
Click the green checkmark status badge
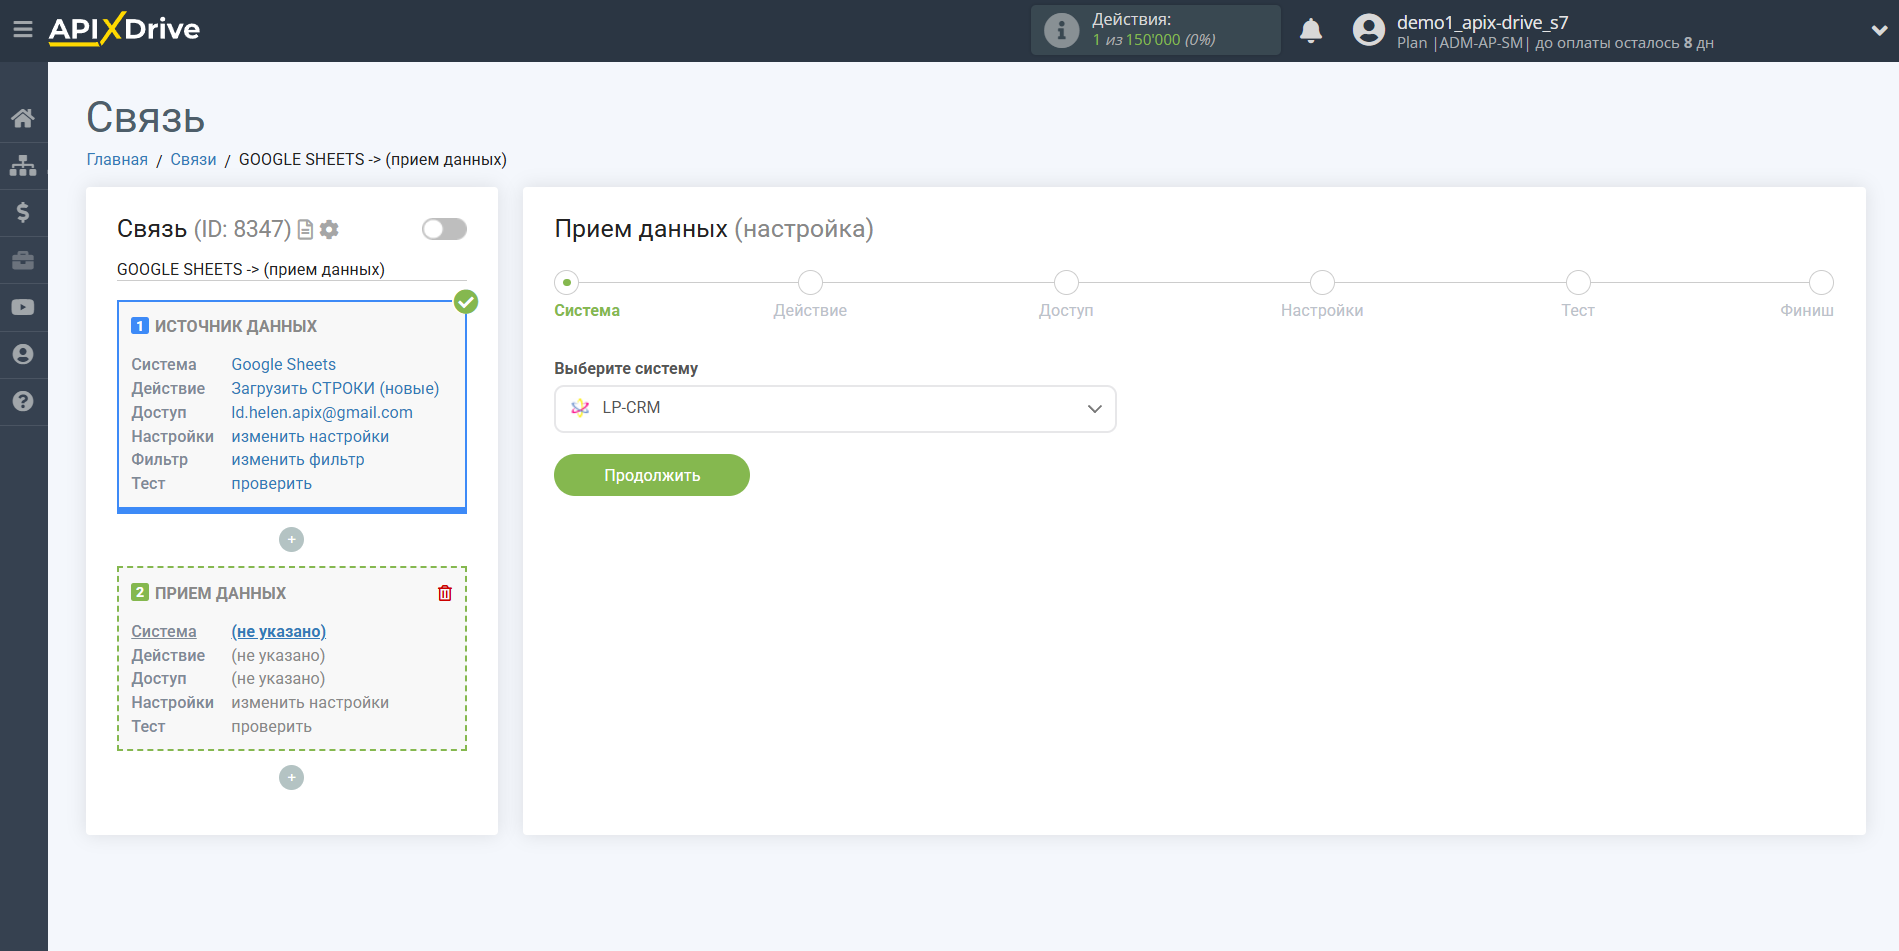click(466, 302)
